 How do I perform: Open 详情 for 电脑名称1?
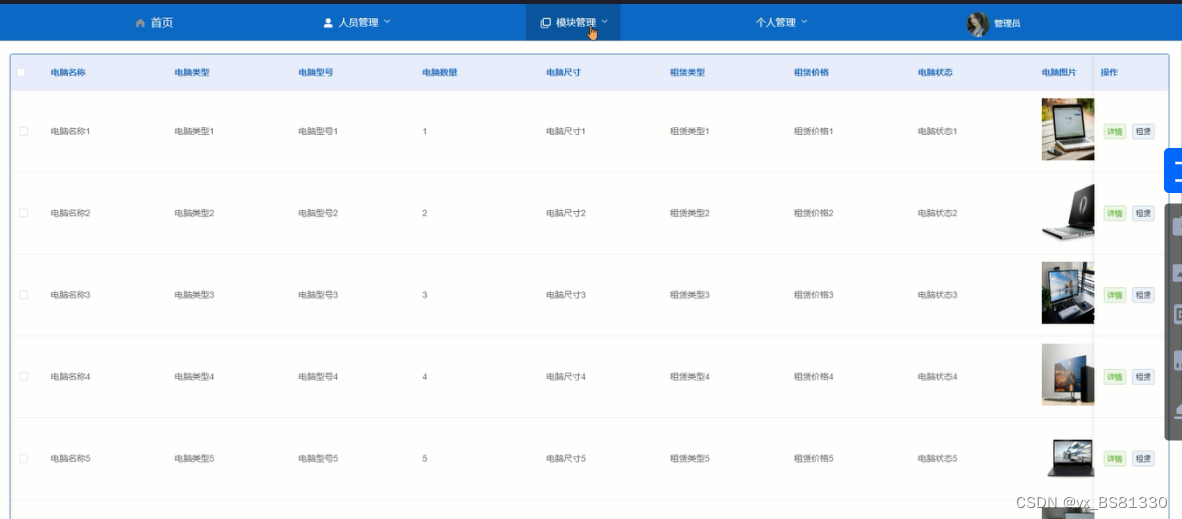tap(1114, 132)
